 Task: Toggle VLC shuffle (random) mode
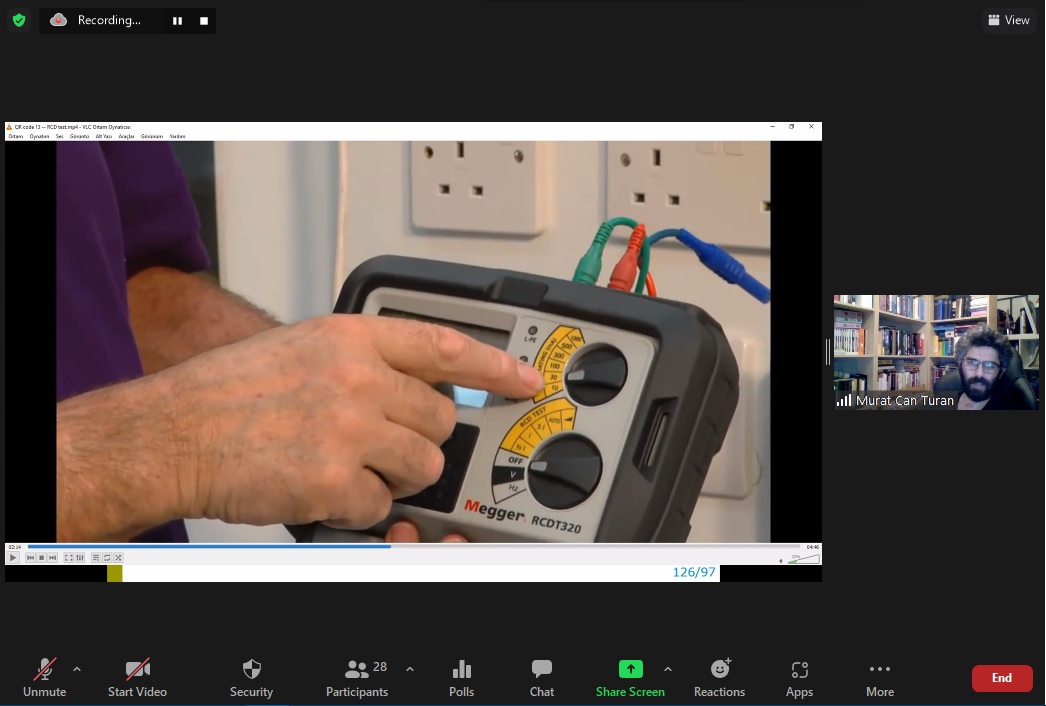[118, 558]
